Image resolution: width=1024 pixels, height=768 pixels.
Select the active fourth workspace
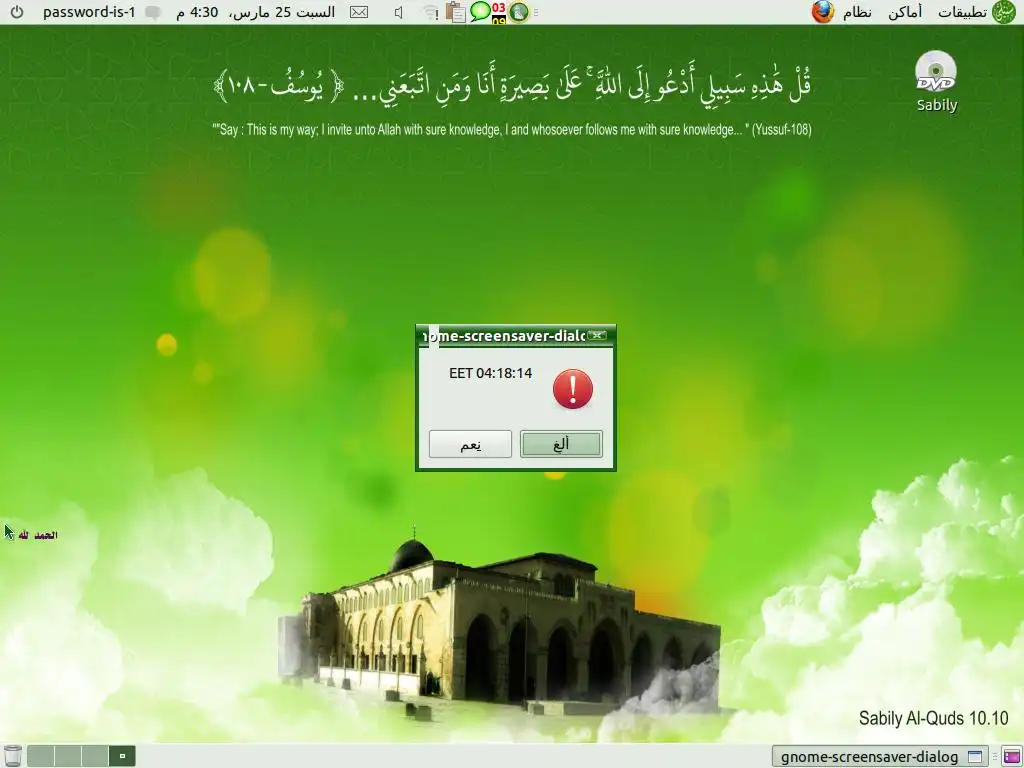[121, 756]
